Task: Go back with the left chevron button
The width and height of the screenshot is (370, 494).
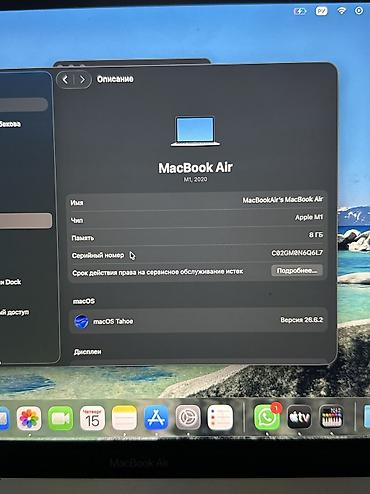Action: click(65, 80)
